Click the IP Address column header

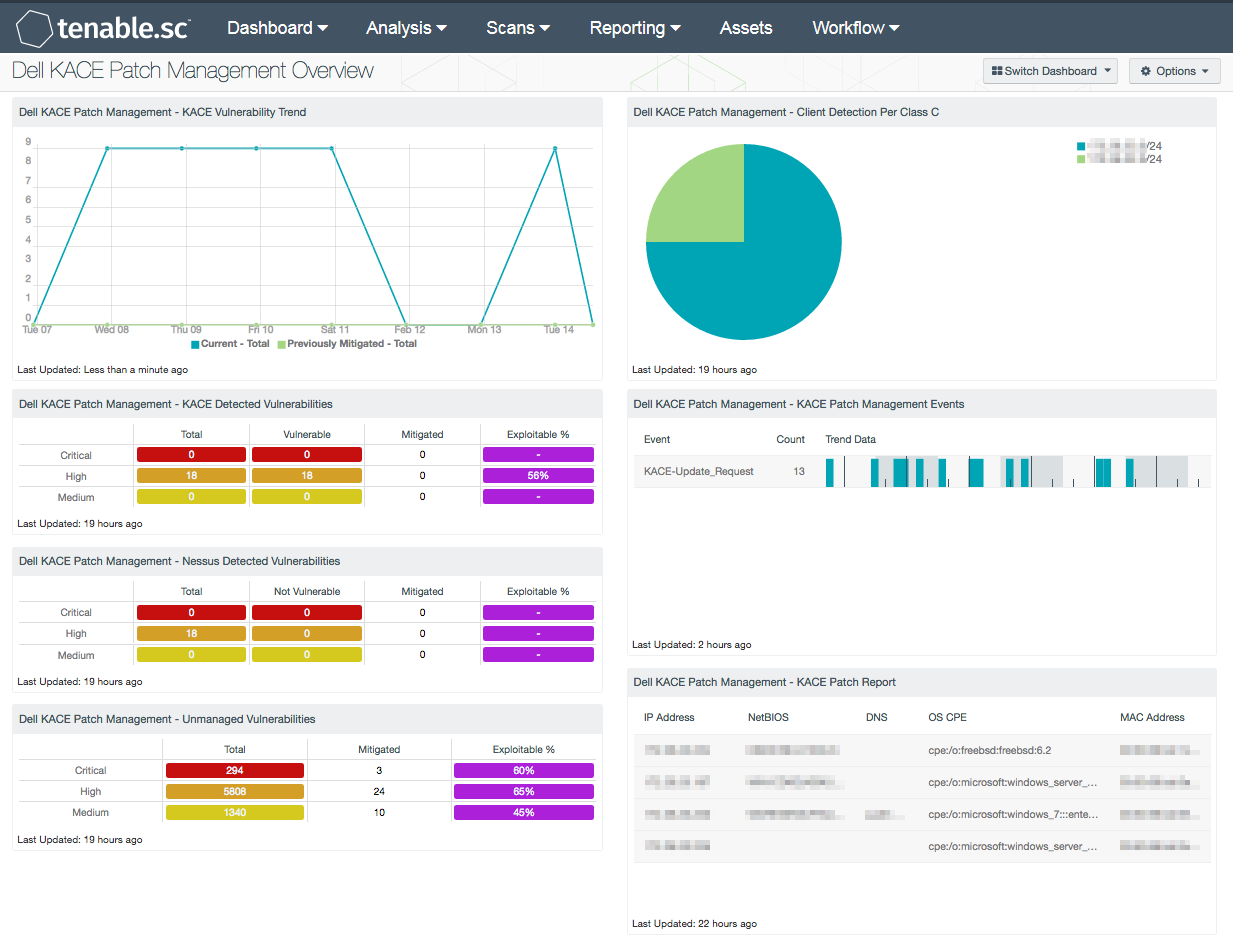click(669, 718)
